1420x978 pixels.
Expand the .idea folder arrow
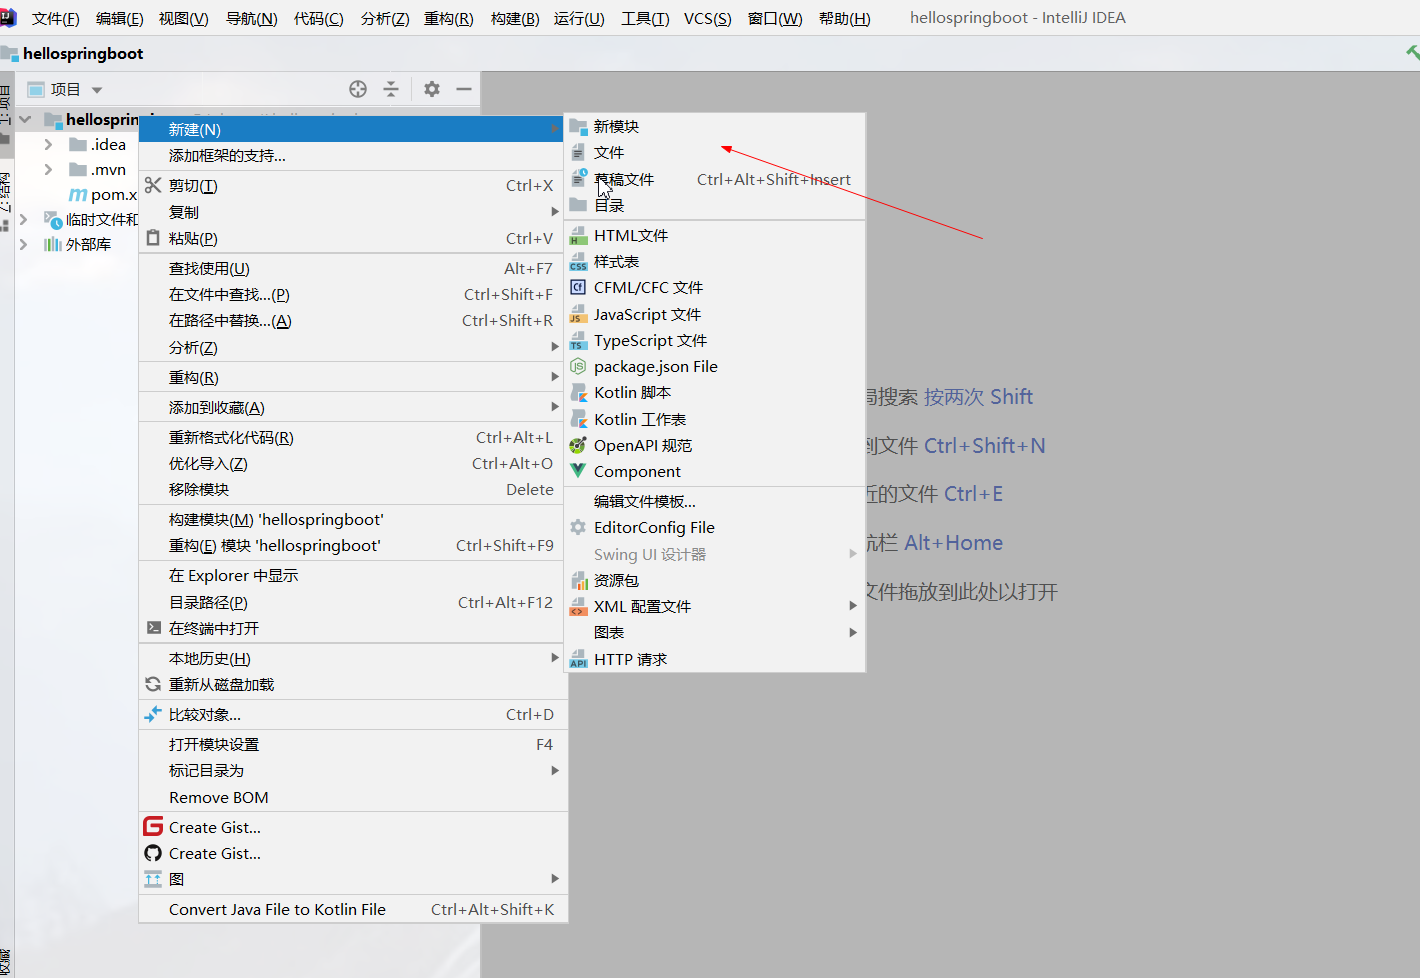point(48,144)
